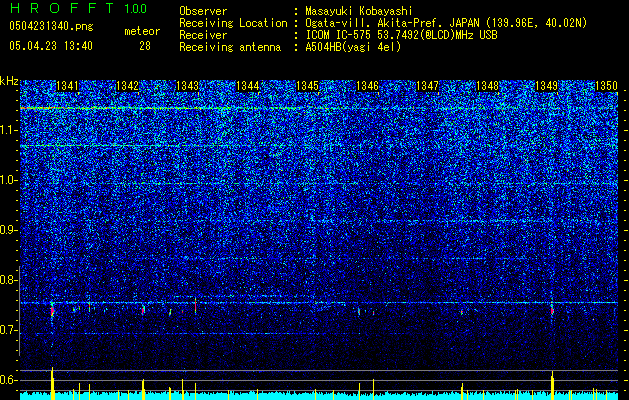Select observer name Masayuki Kobayashi
The image size is (629, 400).
(x=359, y=12)
